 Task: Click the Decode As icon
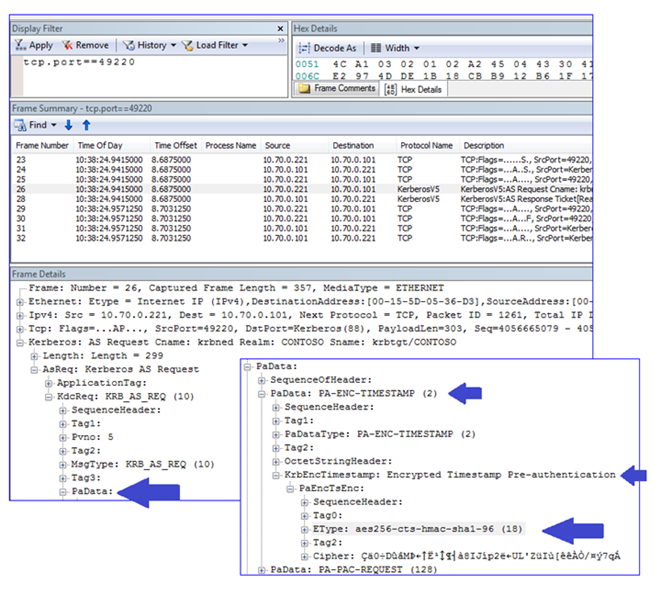tap(304, 48)
